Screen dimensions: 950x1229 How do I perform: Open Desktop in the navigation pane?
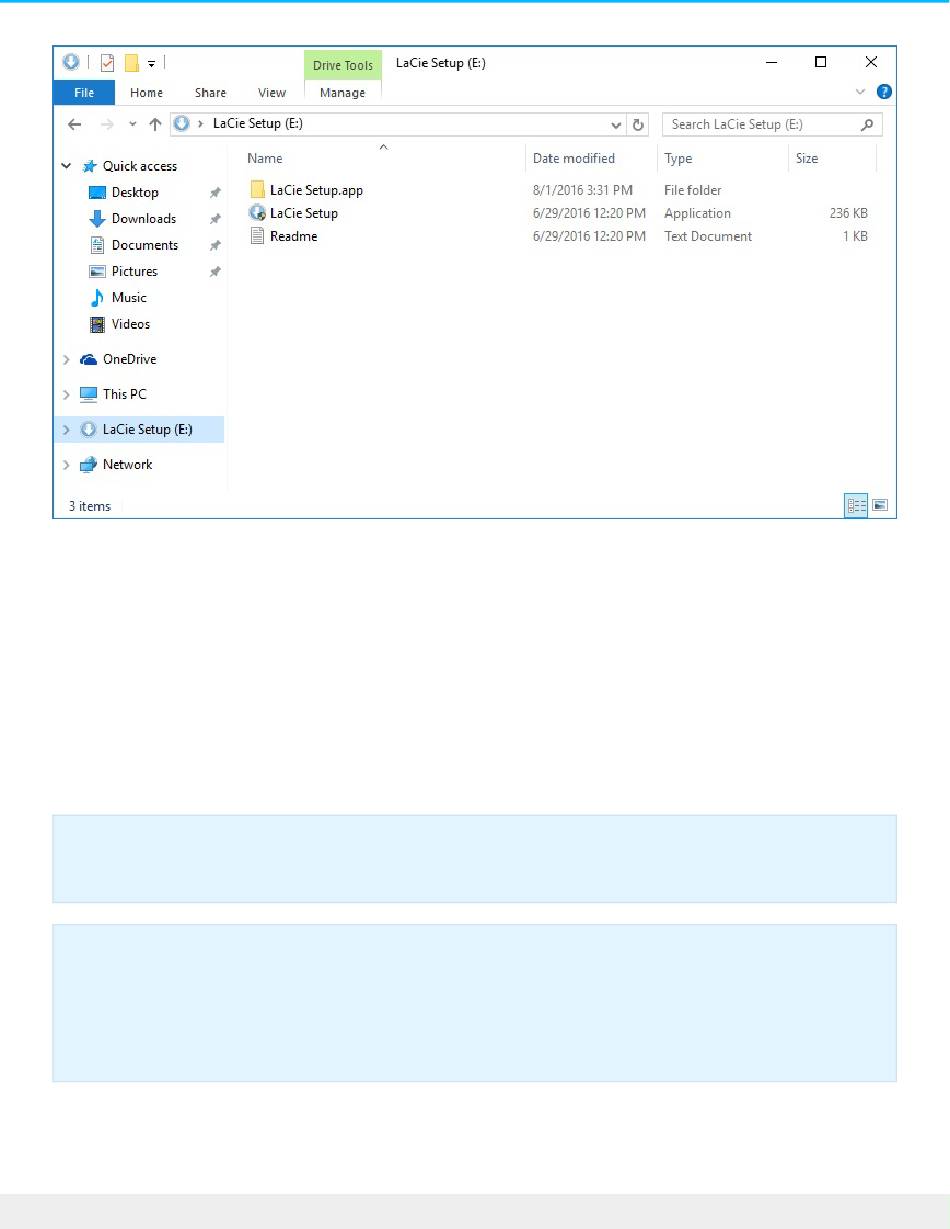tap(135, 192)
